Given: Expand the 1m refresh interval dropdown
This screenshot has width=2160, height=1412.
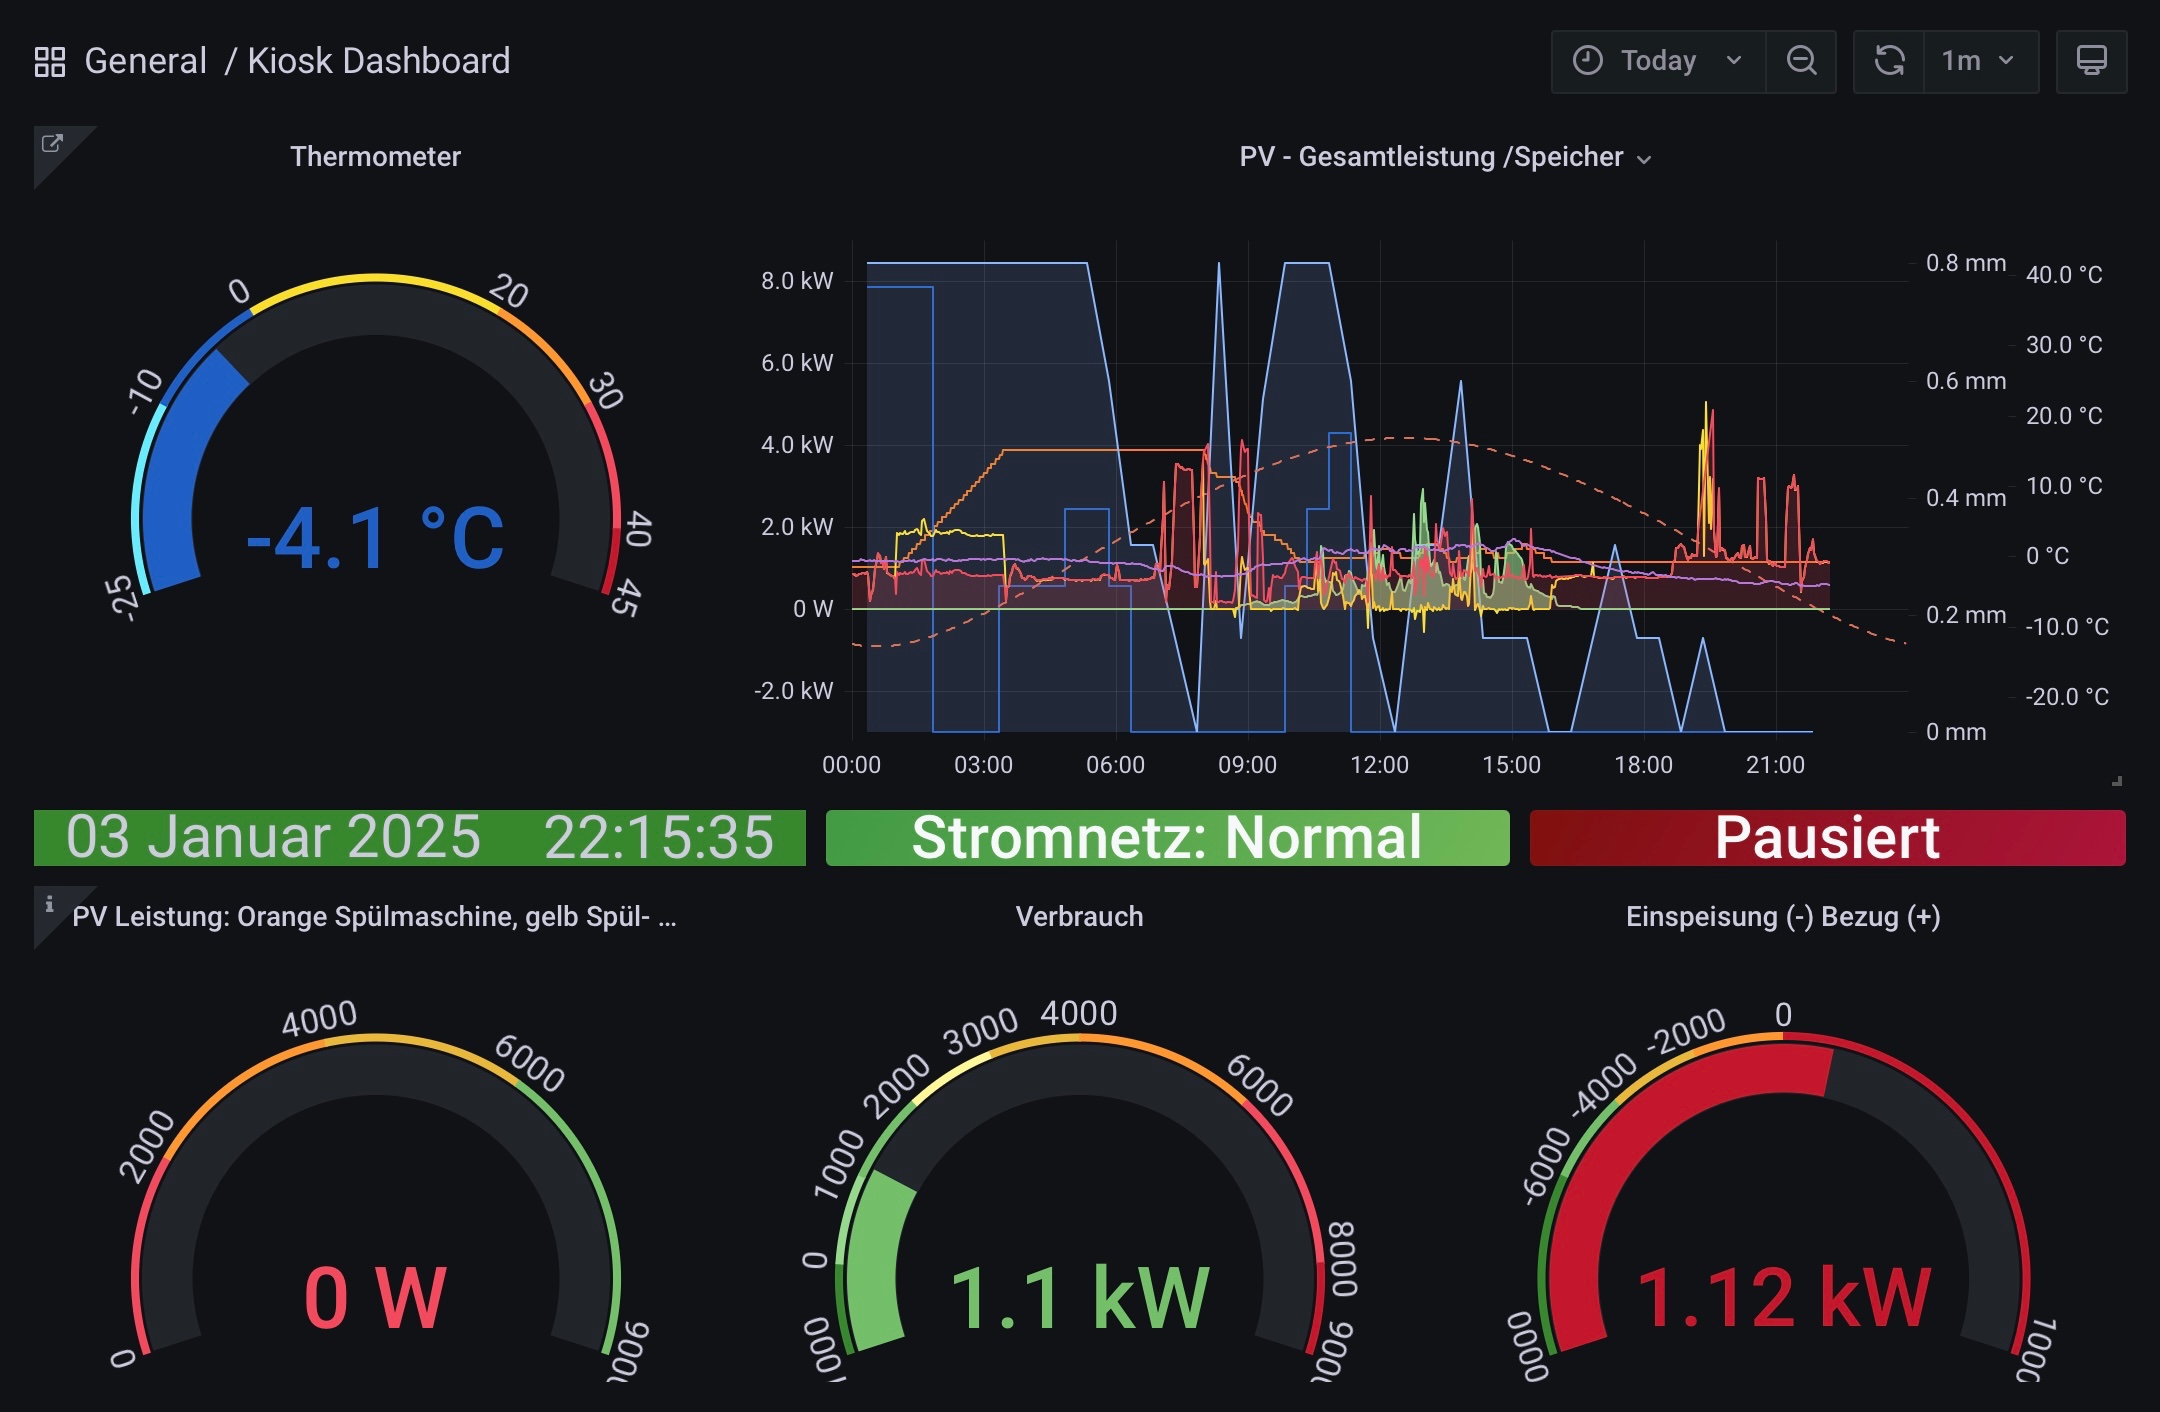Looking at the screenshot, I should [x=1979, y=62].
